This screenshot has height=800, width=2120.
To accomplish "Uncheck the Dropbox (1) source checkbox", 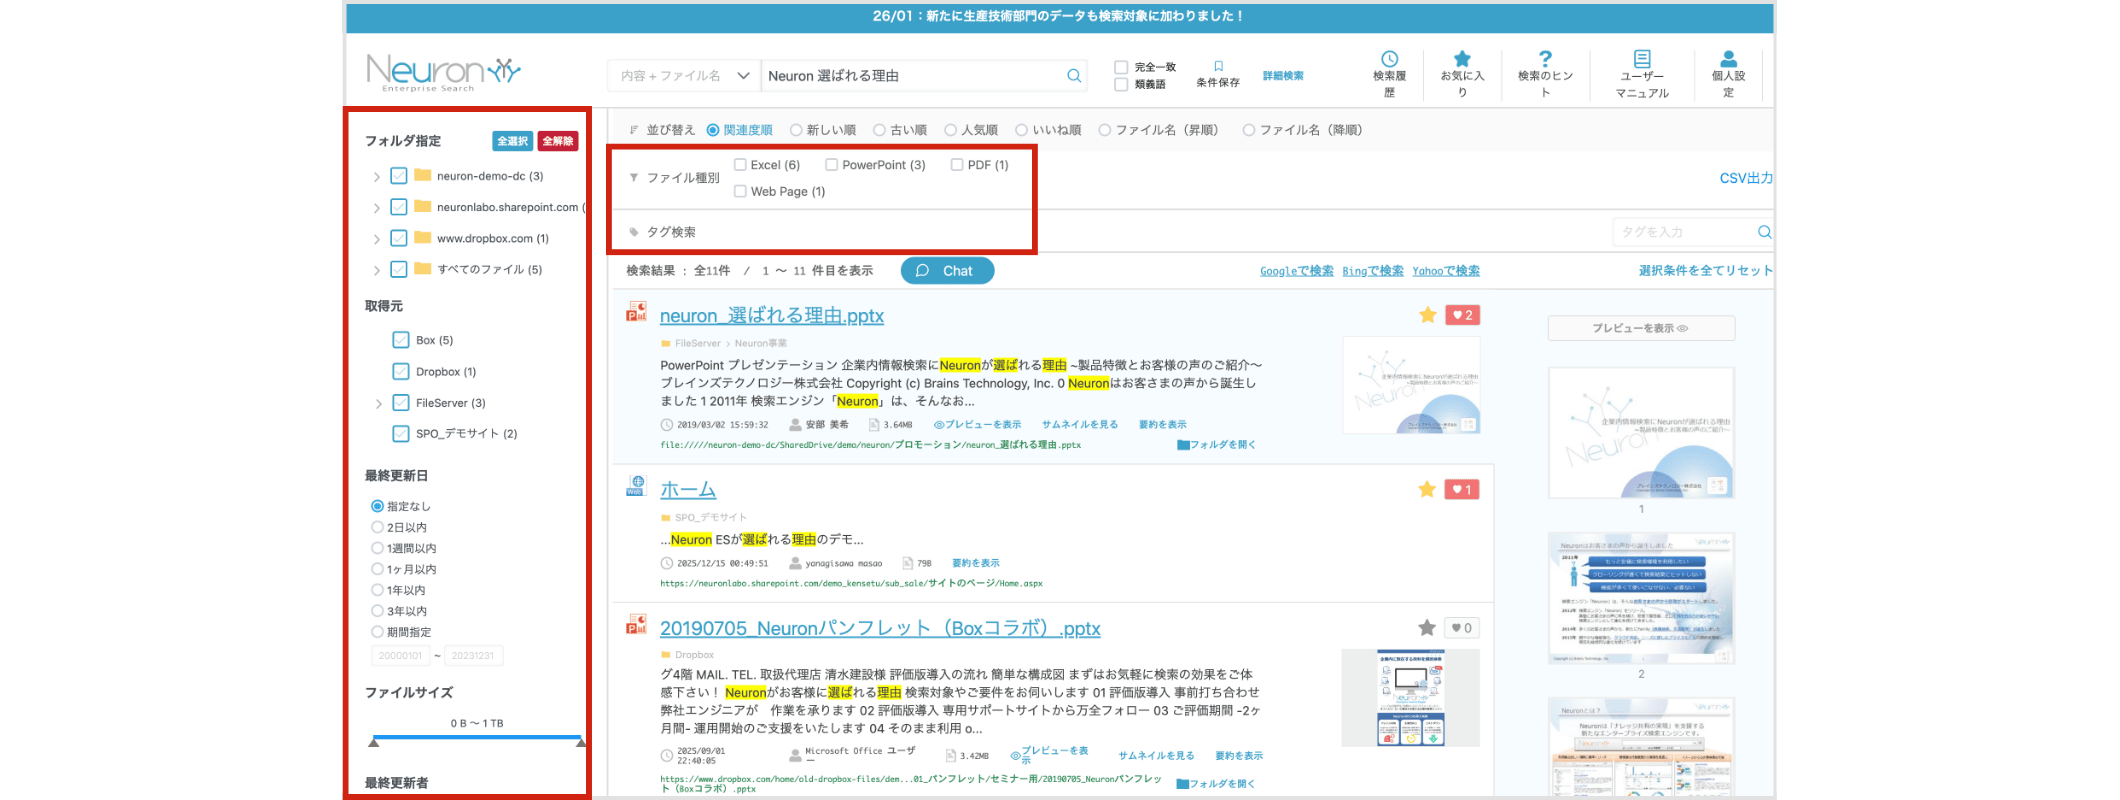I will point(401,371).
